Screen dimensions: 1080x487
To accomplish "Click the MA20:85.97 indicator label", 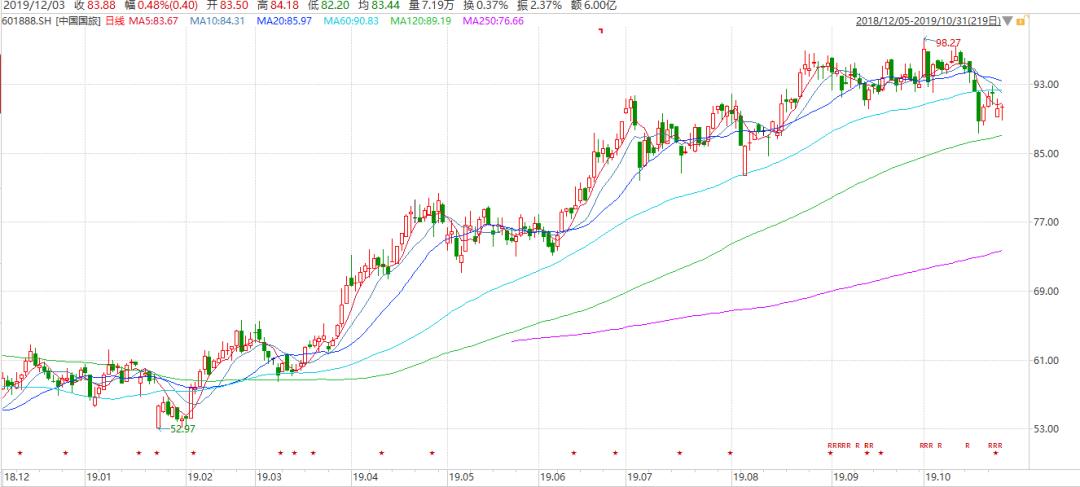I will pyautogui.click(x=284, y=21).
